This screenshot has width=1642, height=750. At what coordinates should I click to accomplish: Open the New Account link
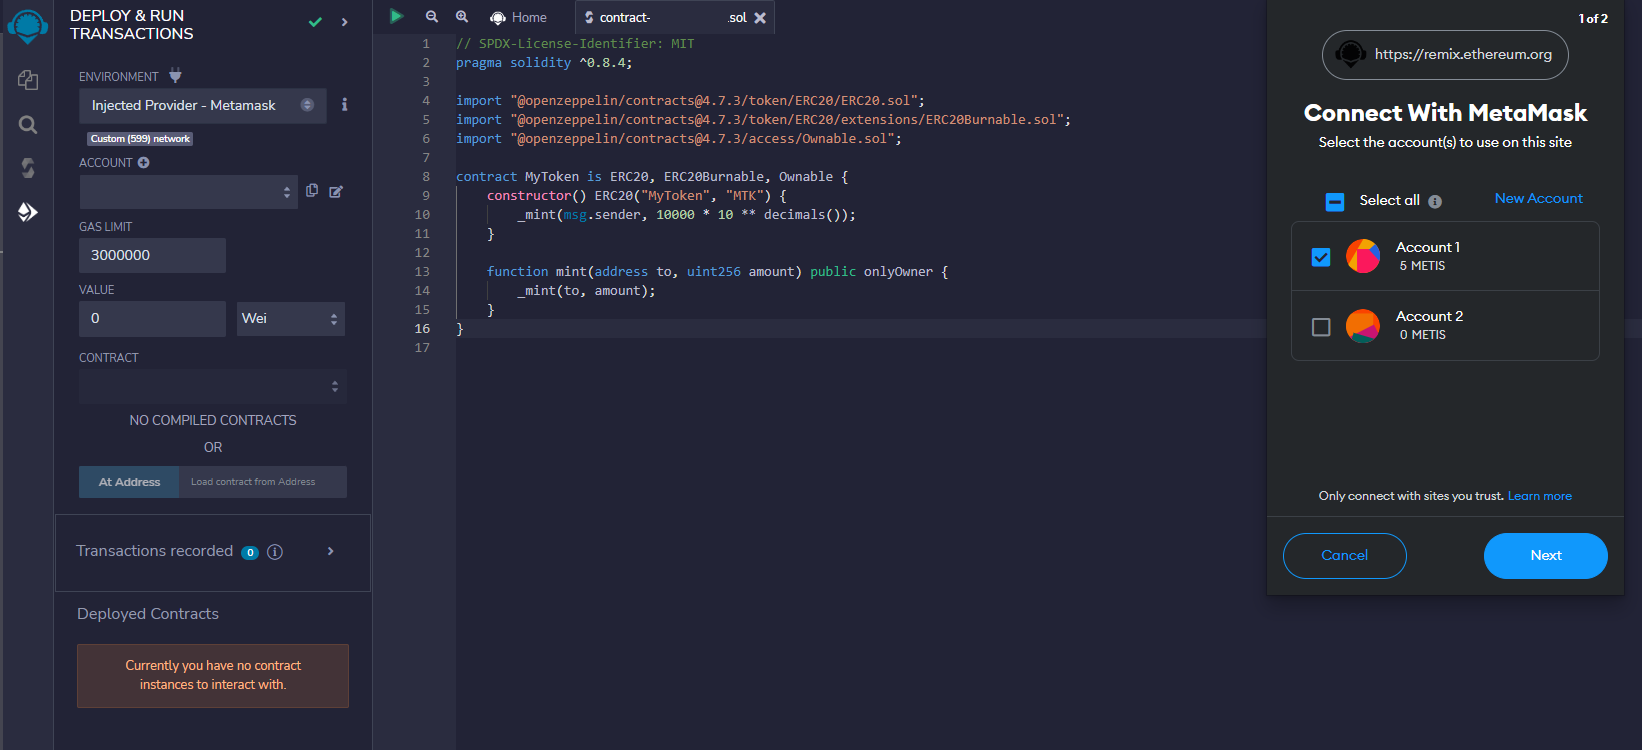[1538, 199]
